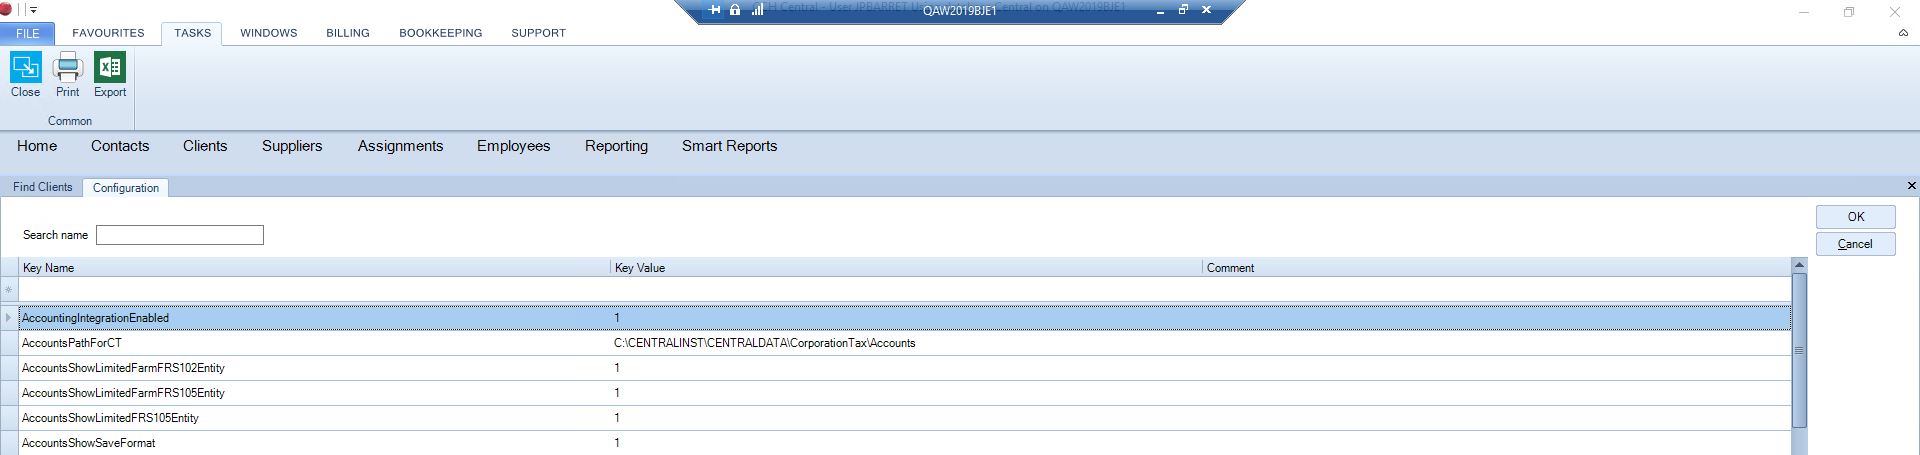
Task: Click the OK button
Action: pyautogui.click(x=1856, y=217)
